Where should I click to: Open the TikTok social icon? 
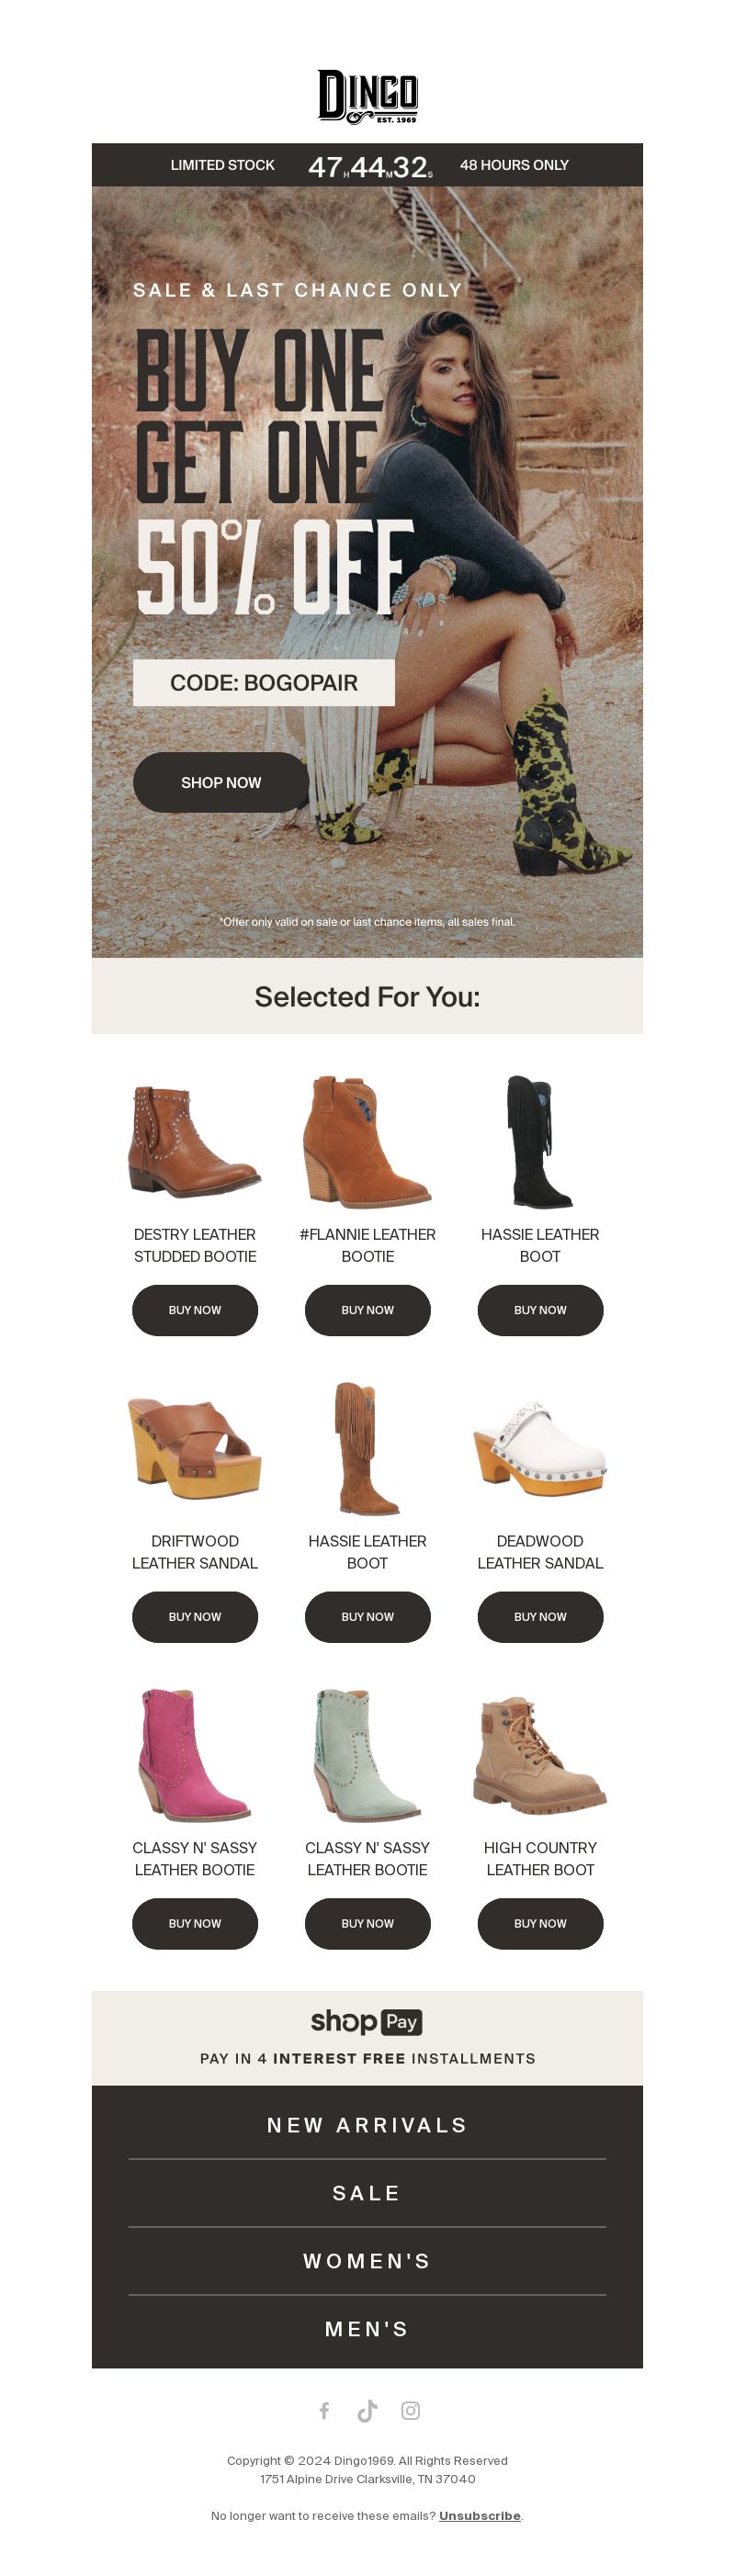click(367, 2410)
